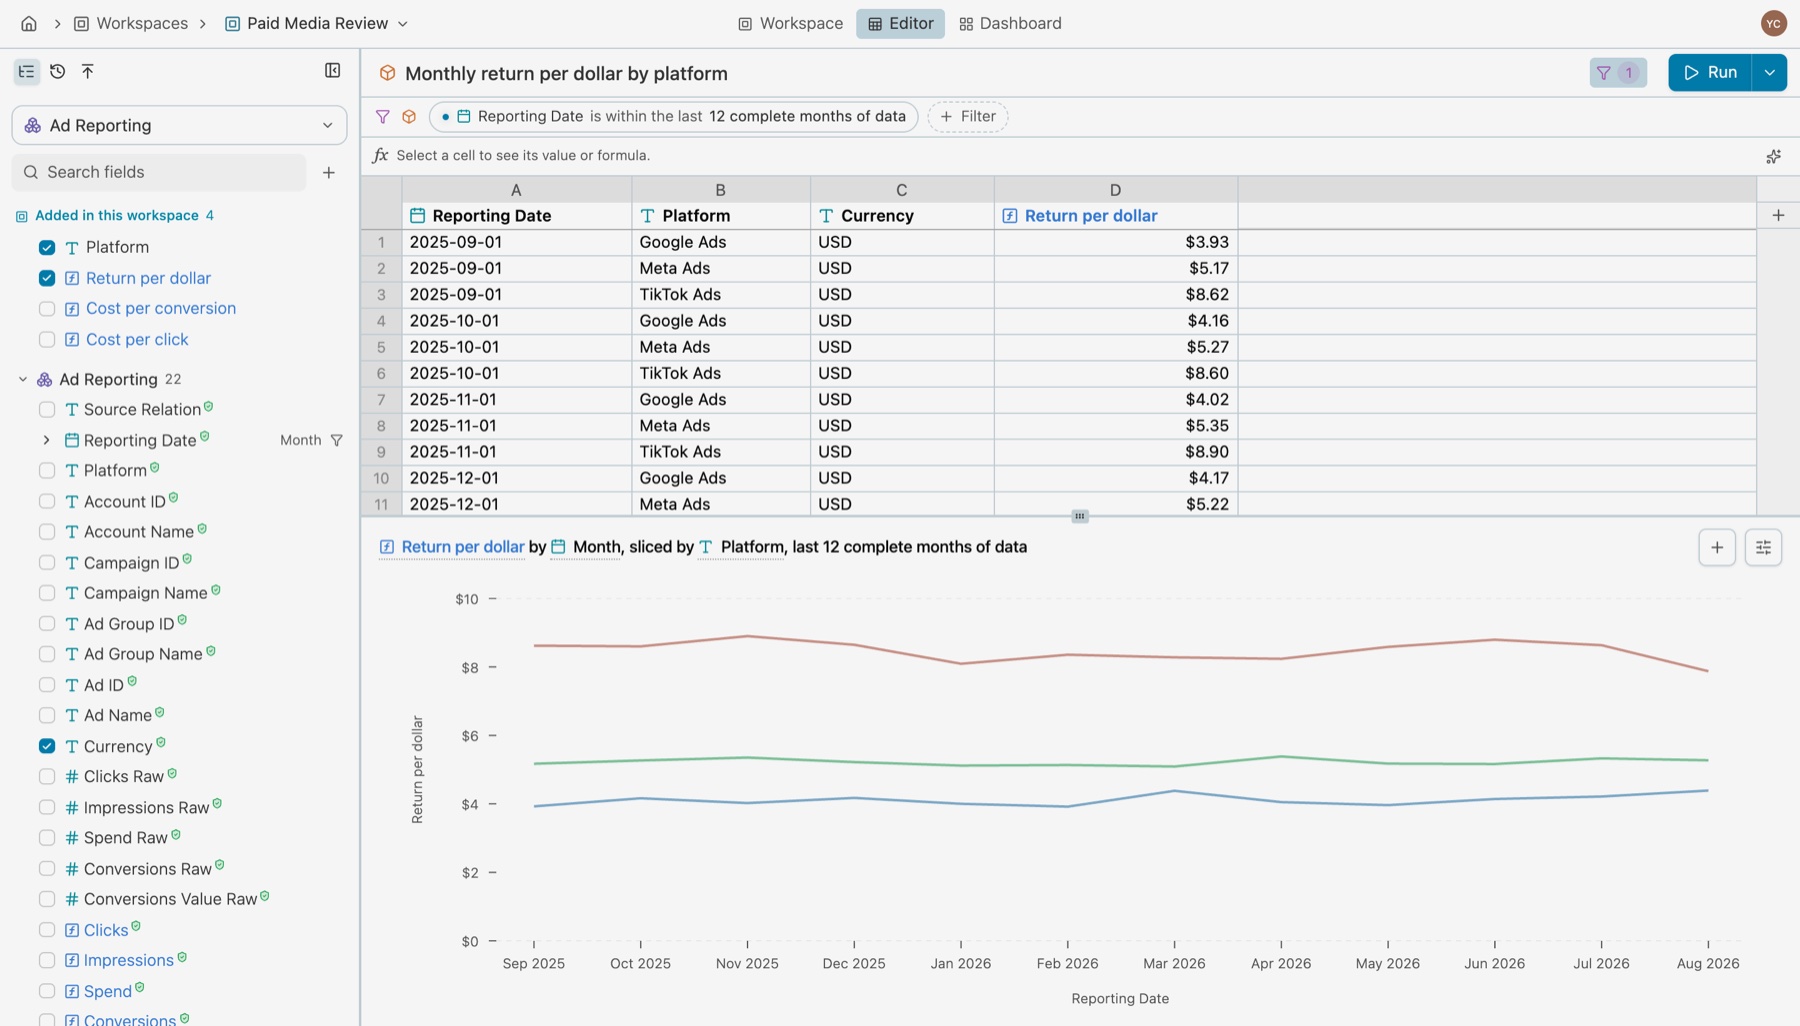Uncheck the Platform field in workspace fields

click(47, 247)
